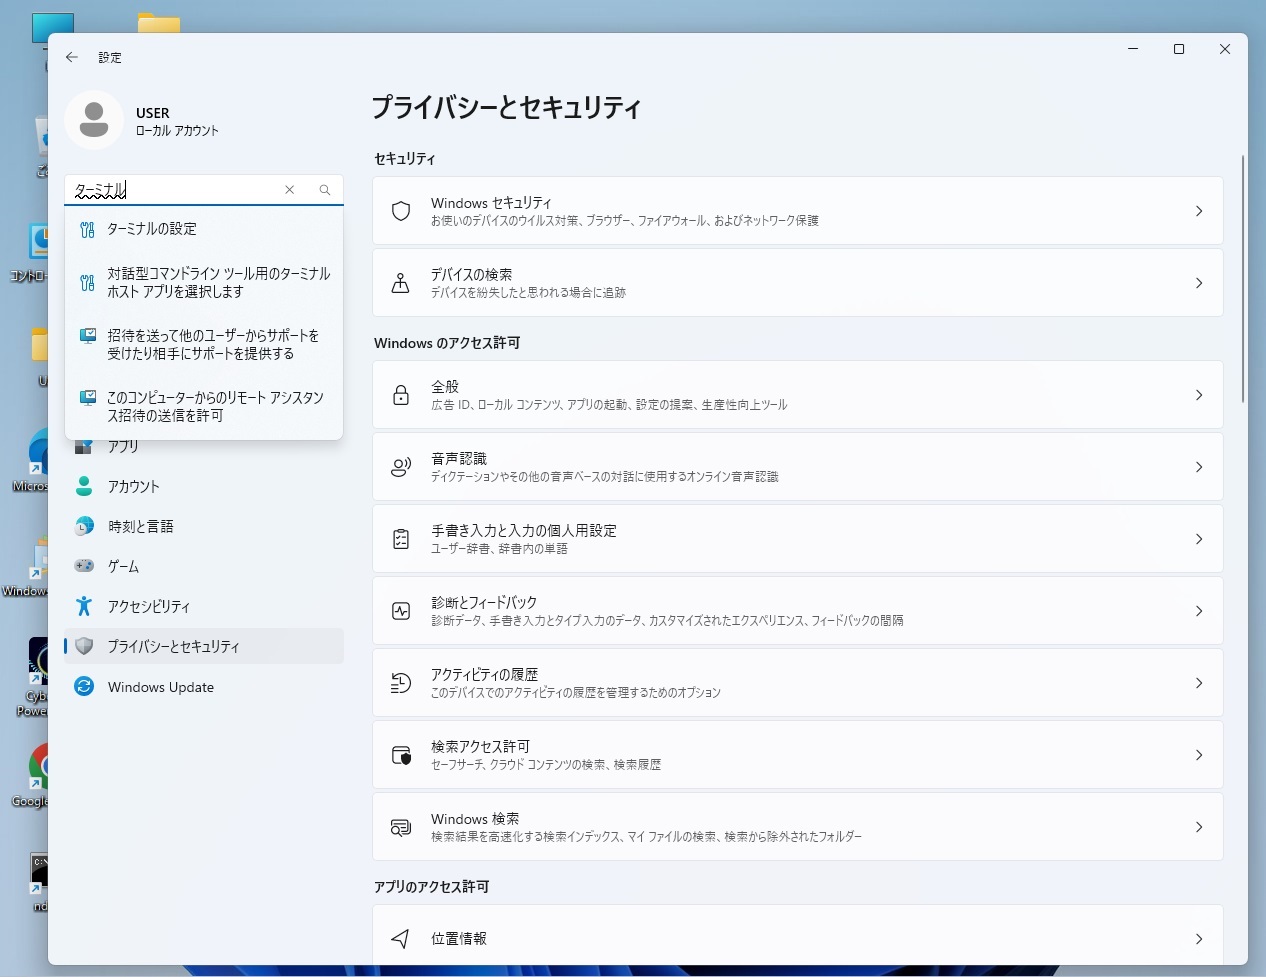
Task: Click the ゲーム controller icon
Action: (x=84, y=566)
